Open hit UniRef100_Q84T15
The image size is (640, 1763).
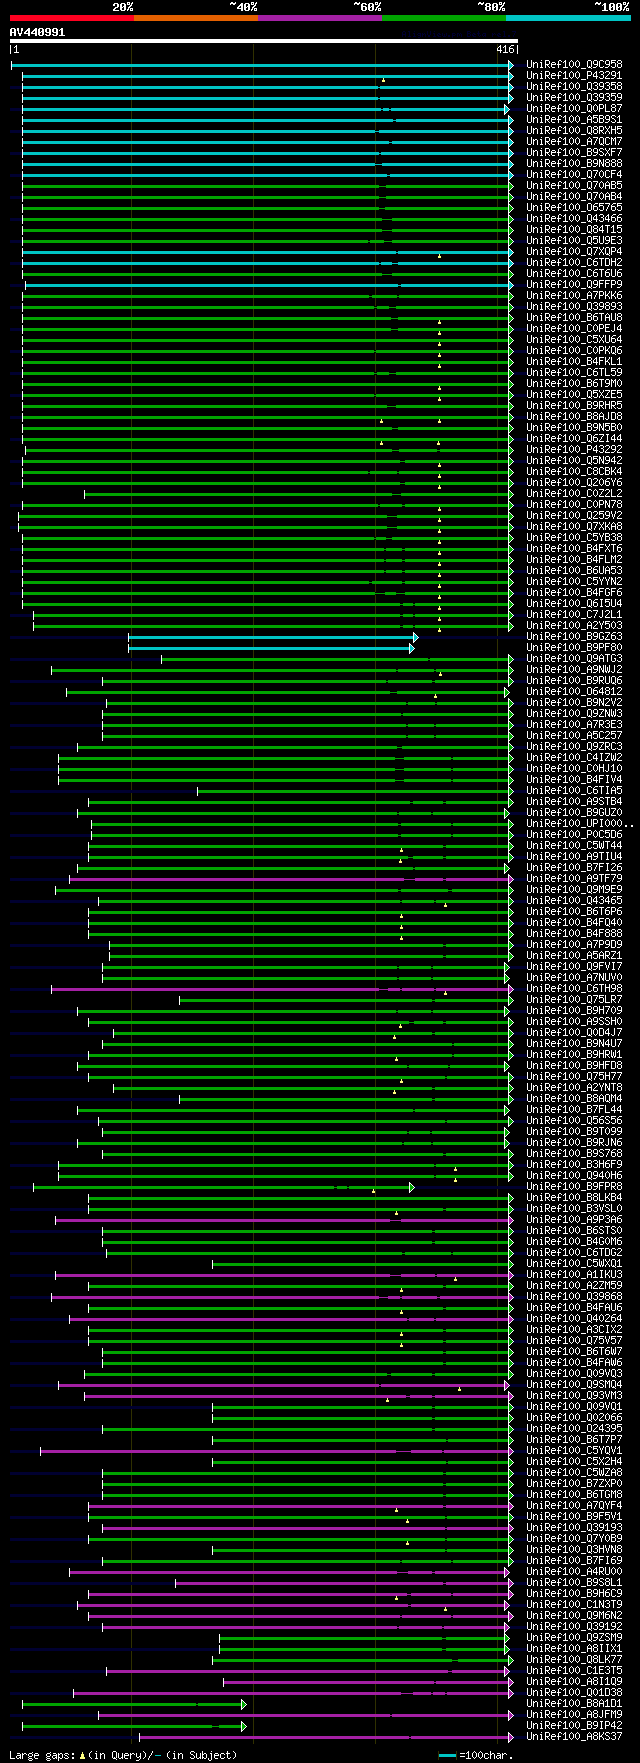pyautogui.click(x=574, y=230)
